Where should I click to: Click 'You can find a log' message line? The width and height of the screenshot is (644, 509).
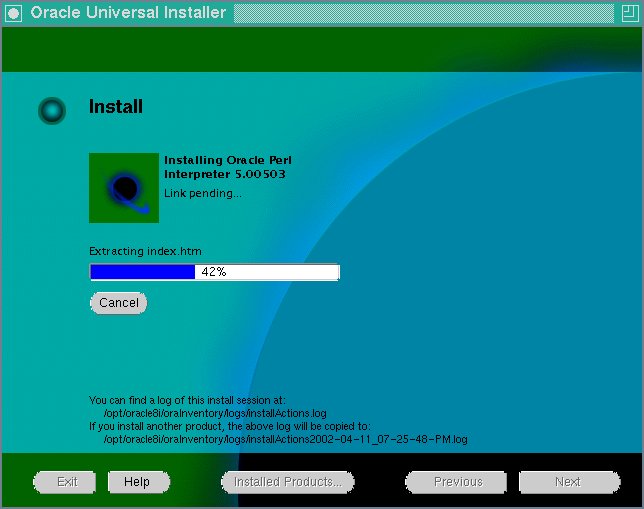pos(187,400)
